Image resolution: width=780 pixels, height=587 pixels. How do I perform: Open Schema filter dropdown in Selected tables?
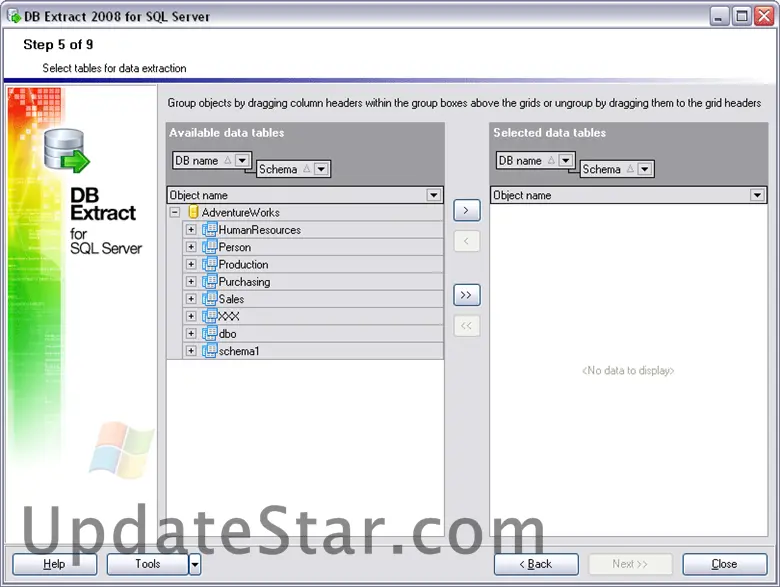(645, 169)
